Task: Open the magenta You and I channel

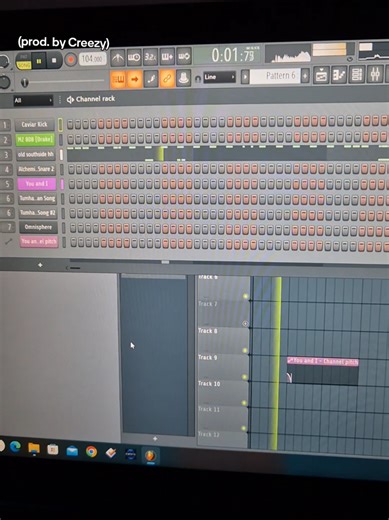Action: pyautogui.click(x=37, y=184)
